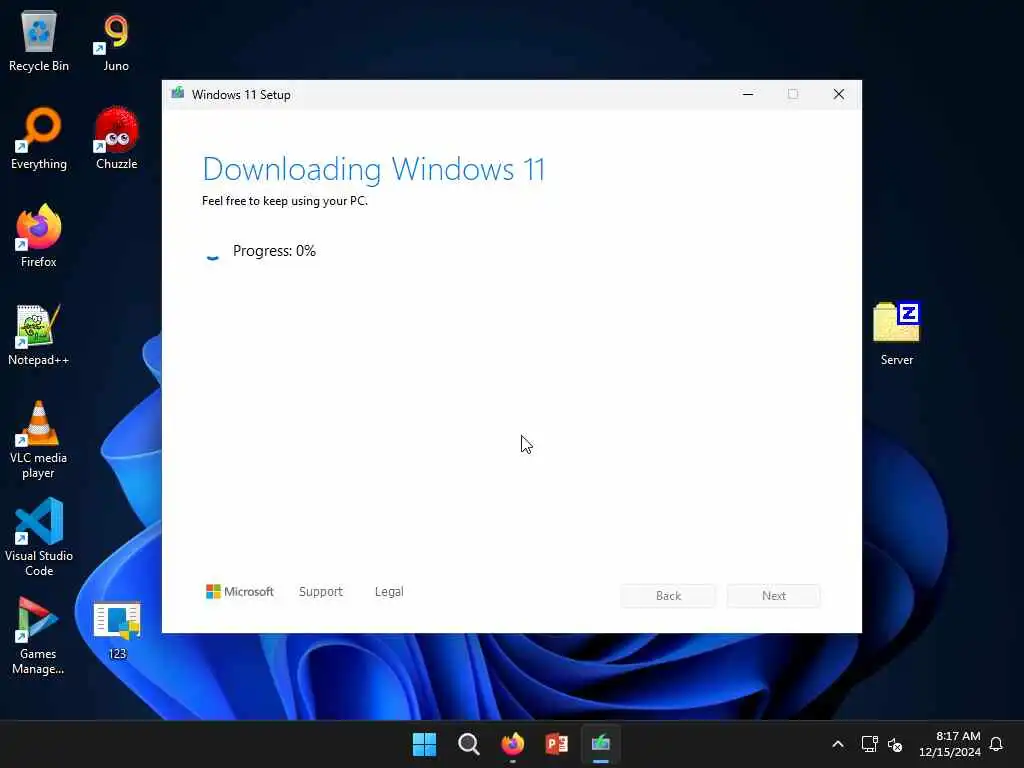
Task: Select the Games Manager desktop shortcut
Action: click(39, 635)
